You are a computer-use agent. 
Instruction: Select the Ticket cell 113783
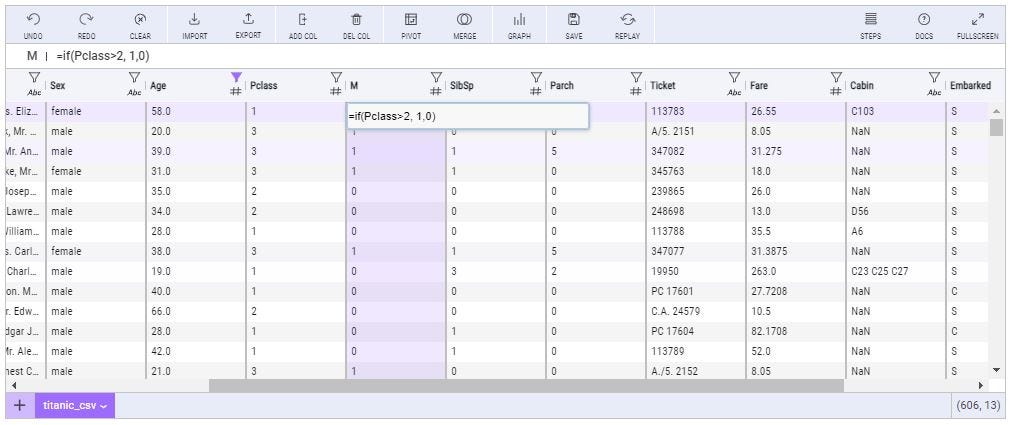click(696, 111)
